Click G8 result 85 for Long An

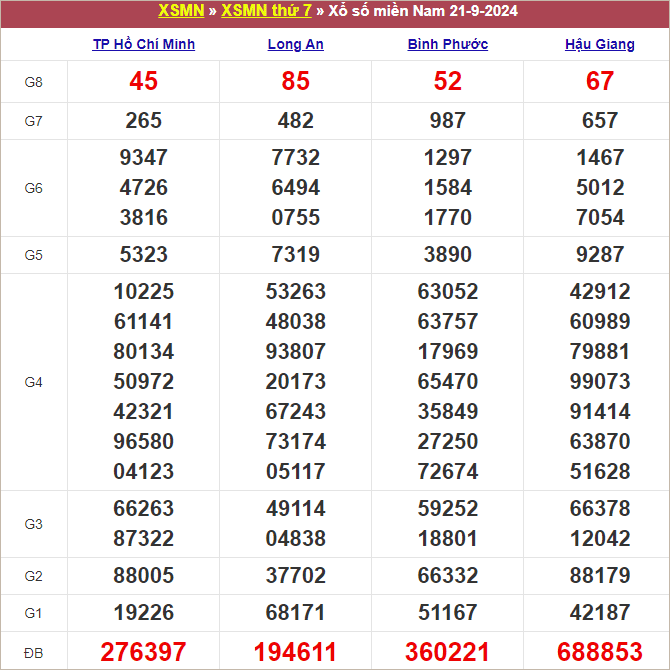(296, 81)
